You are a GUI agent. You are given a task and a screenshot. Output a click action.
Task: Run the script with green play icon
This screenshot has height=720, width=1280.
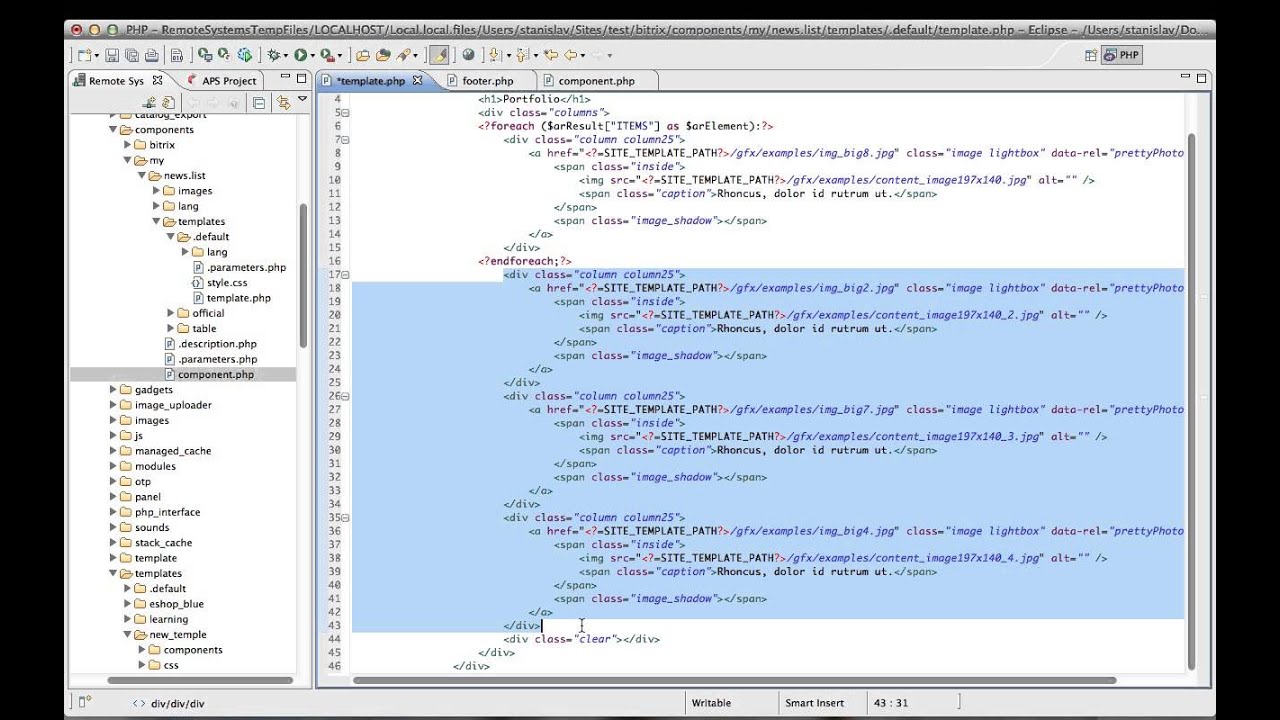point(300,55)
